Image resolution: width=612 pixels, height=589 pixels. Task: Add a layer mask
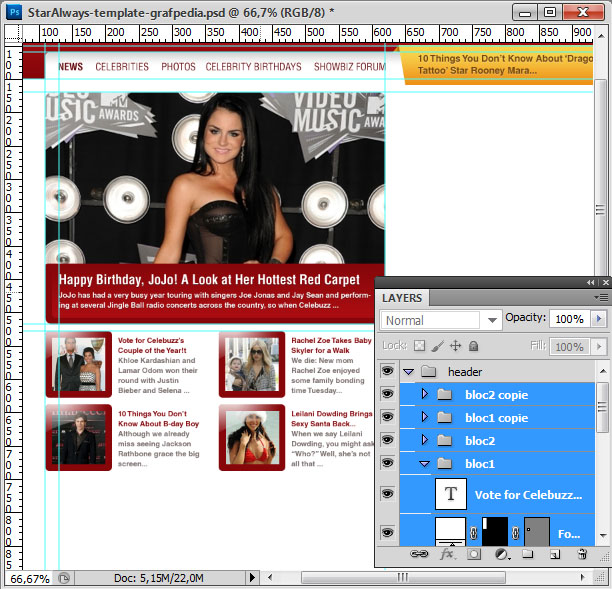(474, 554)
